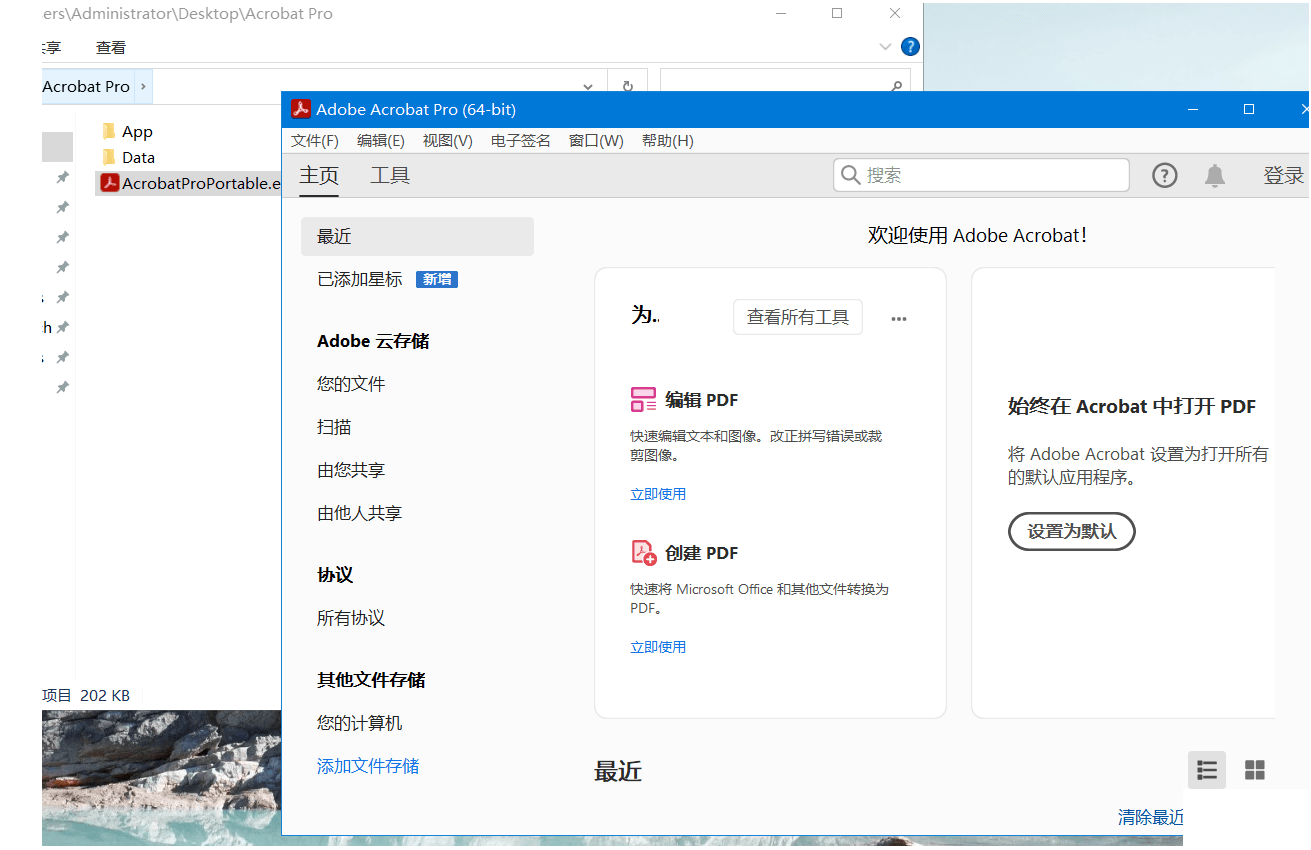Open 所有协议 in the sidebar
This screenshot has width=1311, height=850.
351,618
